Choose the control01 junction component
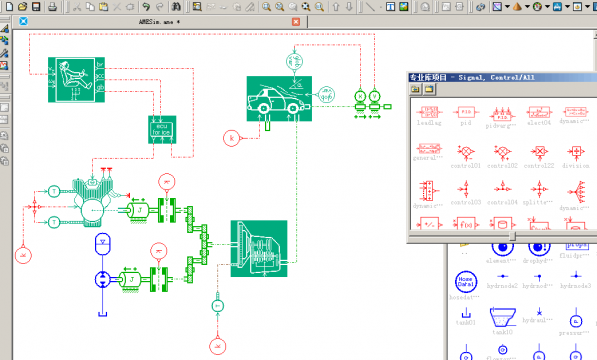Screen dimensions: 597x360 [x=466, y=156]
